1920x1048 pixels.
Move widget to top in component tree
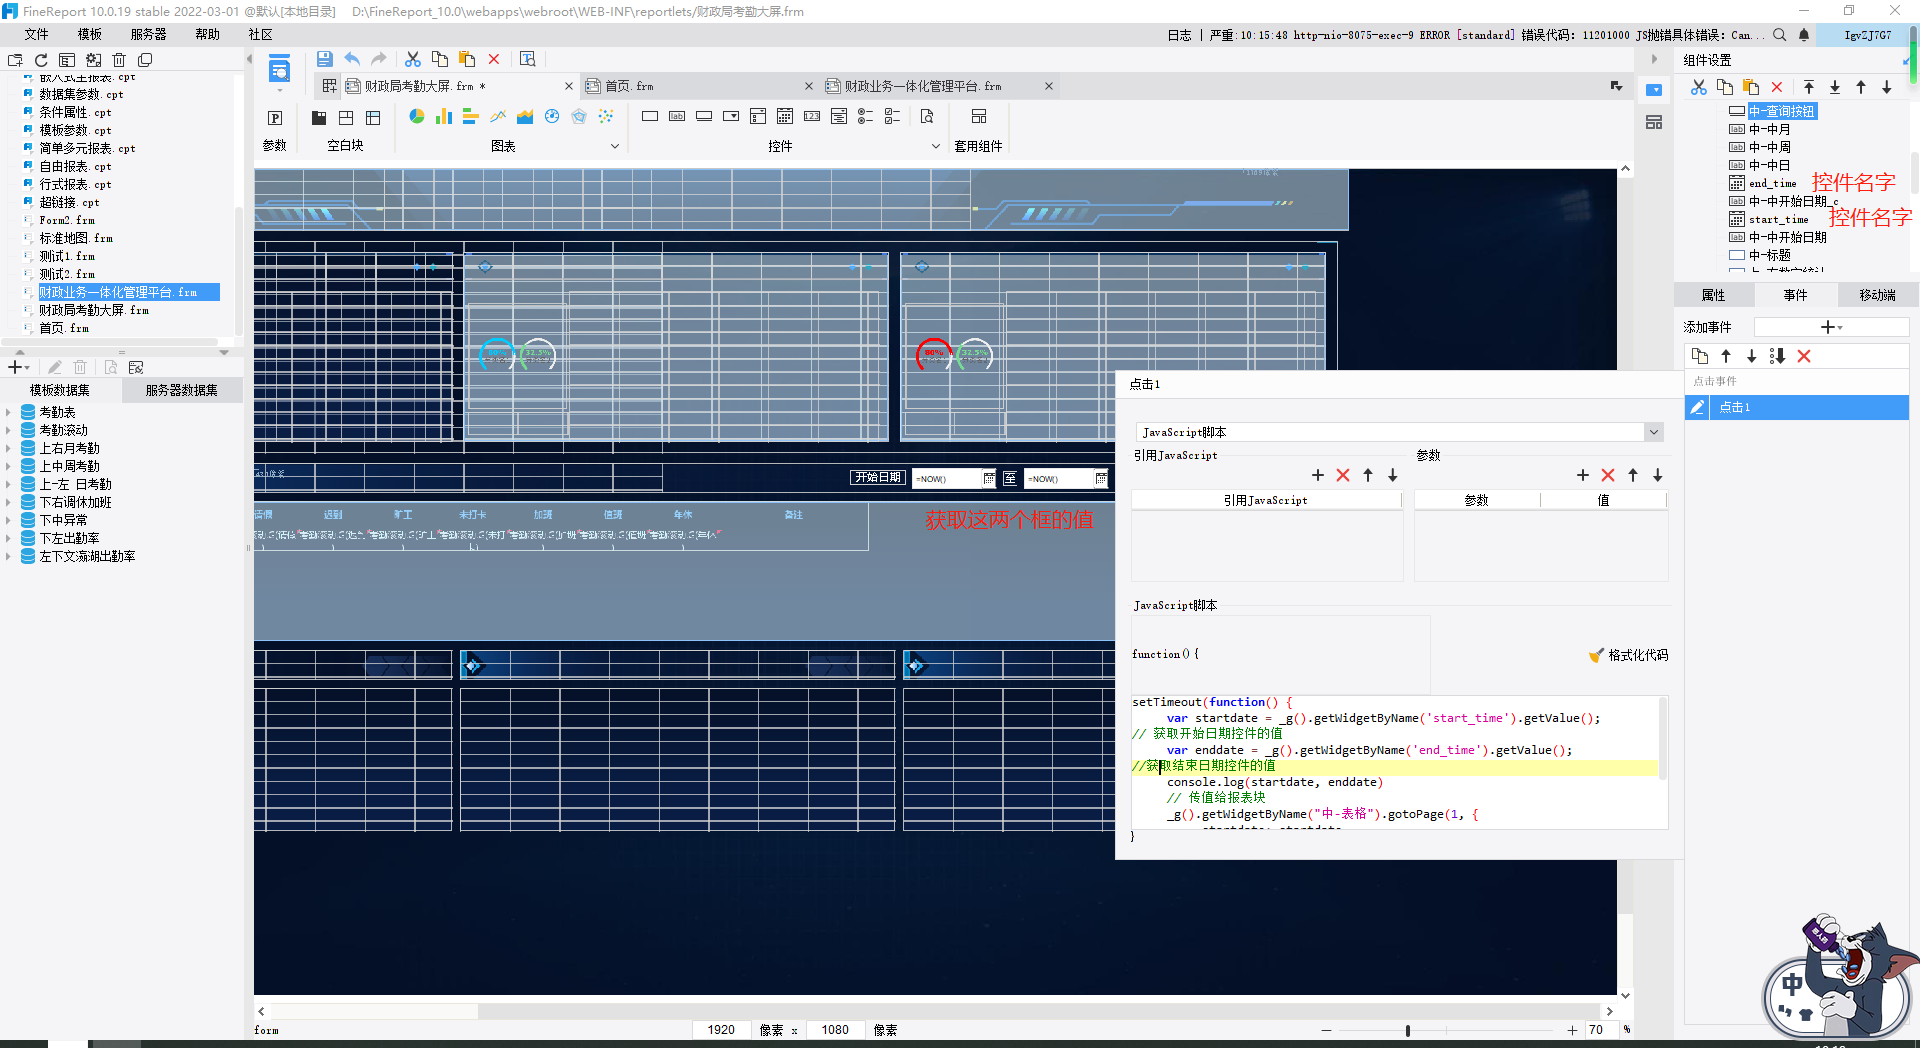1809,87
